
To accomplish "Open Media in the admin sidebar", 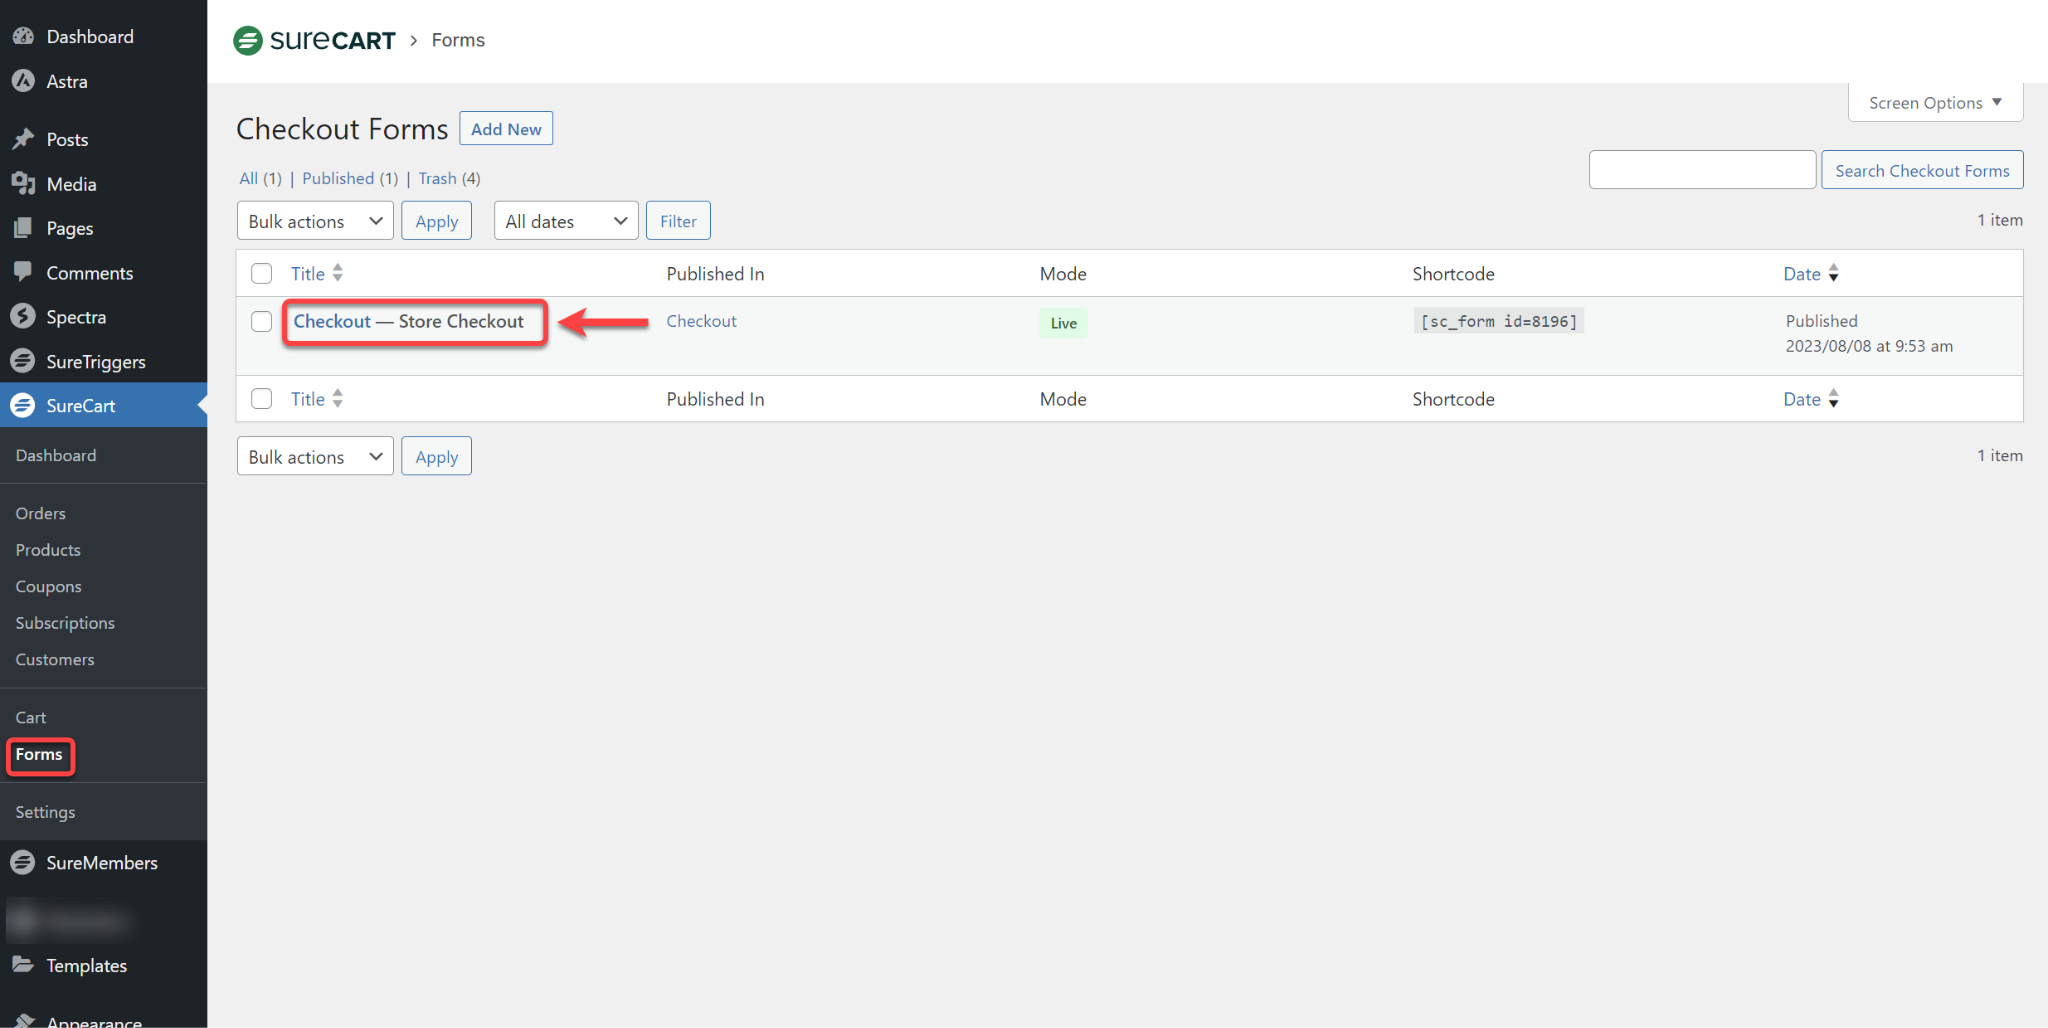I will pyautogui.click(x=71, y=184).
